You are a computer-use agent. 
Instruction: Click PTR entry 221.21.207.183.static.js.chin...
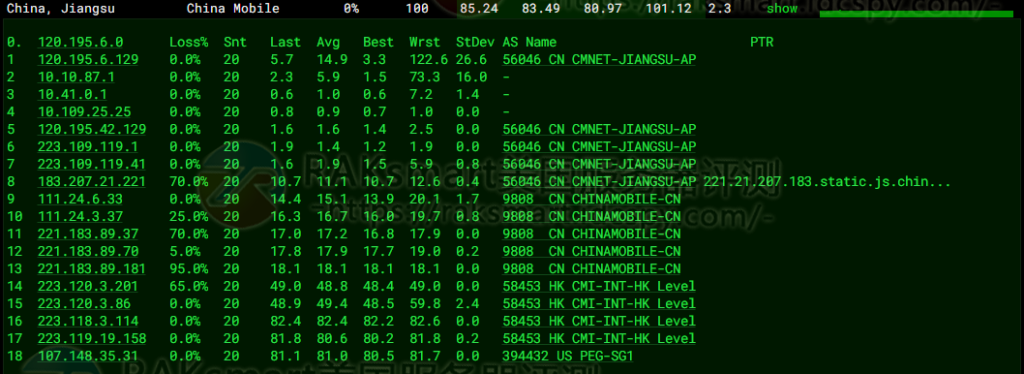(x=827, y=181)
